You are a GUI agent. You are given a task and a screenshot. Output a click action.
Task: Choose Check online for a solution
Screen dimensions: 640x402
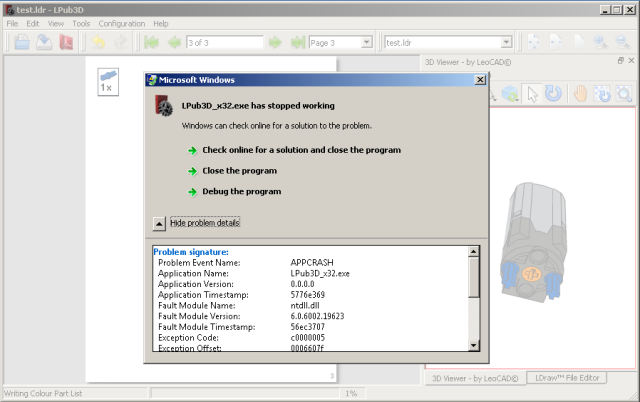click(301, 150)
